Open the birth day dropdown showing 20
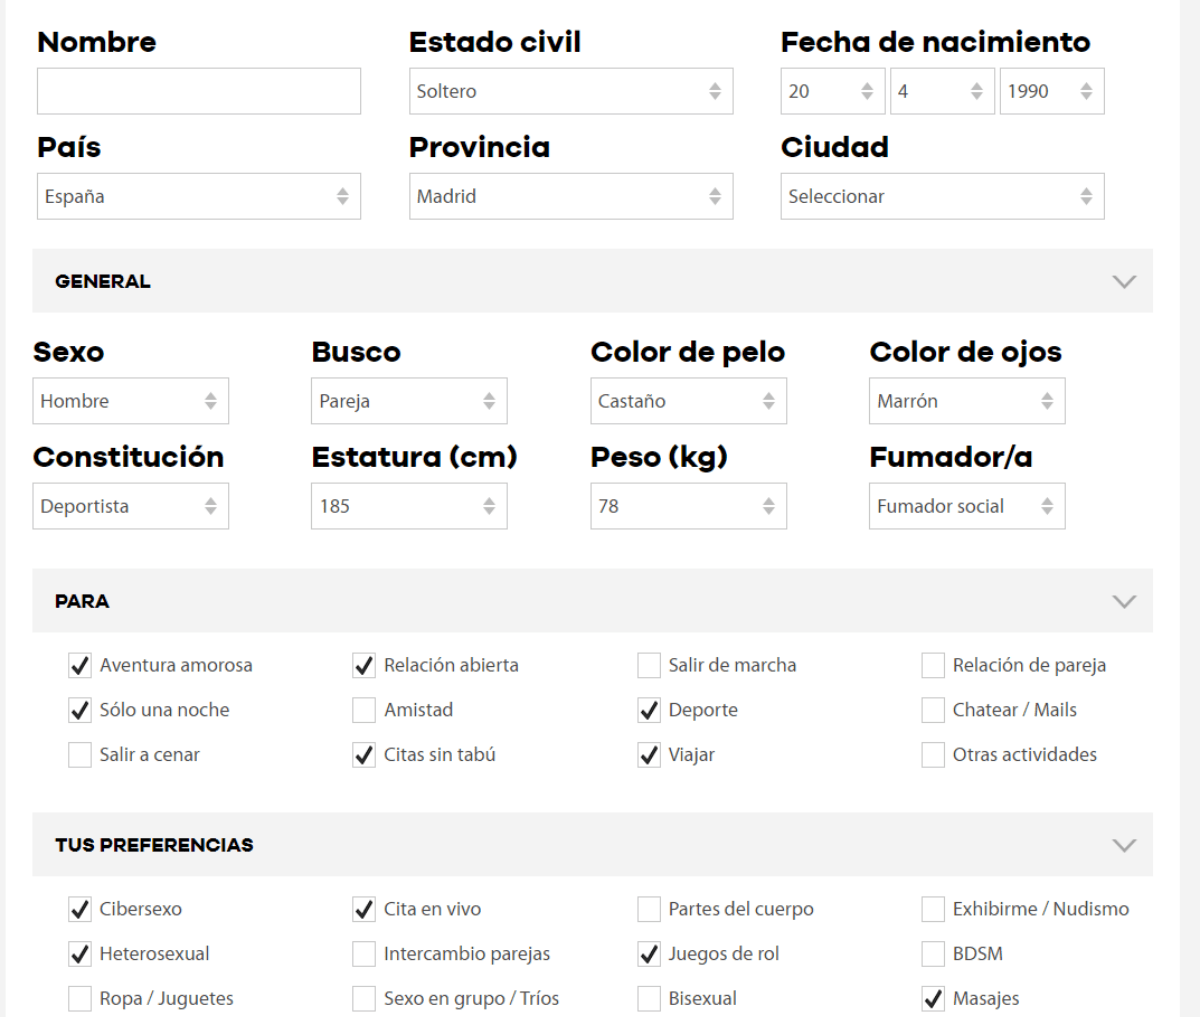 pos(832,91)
